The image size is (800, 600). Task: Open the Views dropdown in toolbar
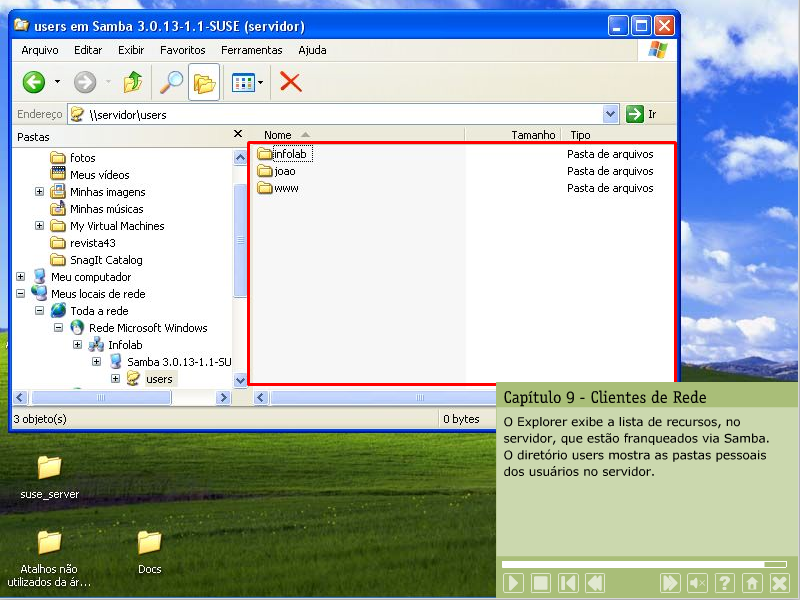pos(247,82)
